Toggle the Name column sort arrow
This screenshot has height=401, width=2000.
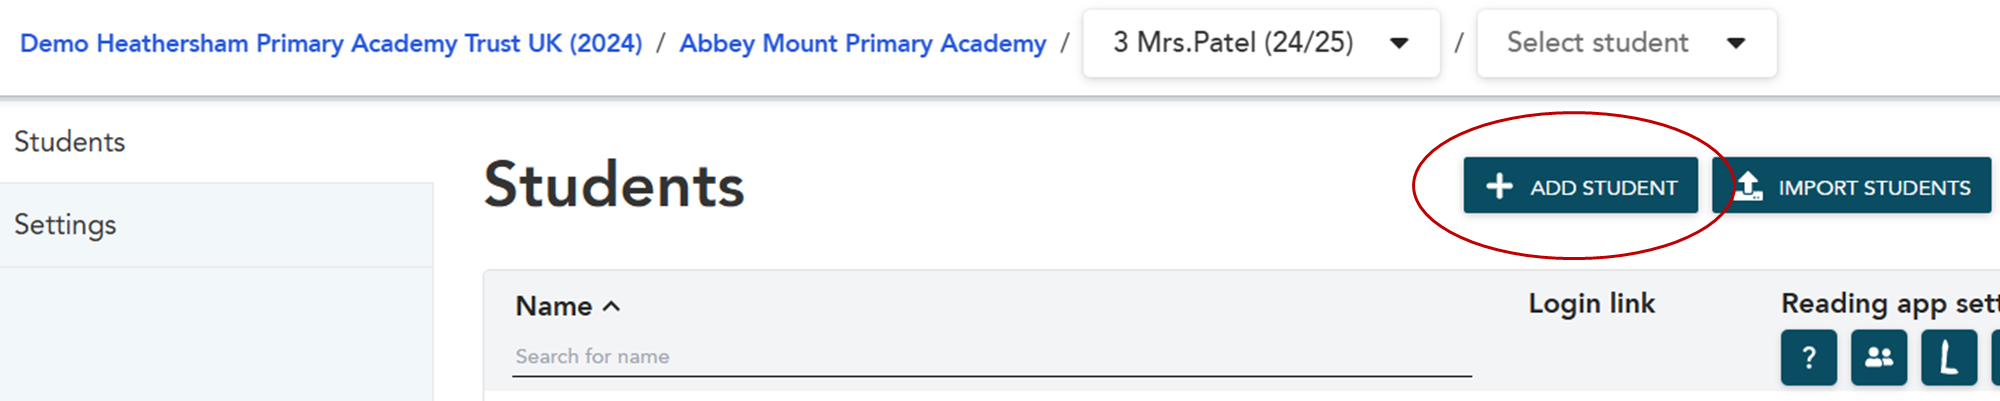[612, 306]
